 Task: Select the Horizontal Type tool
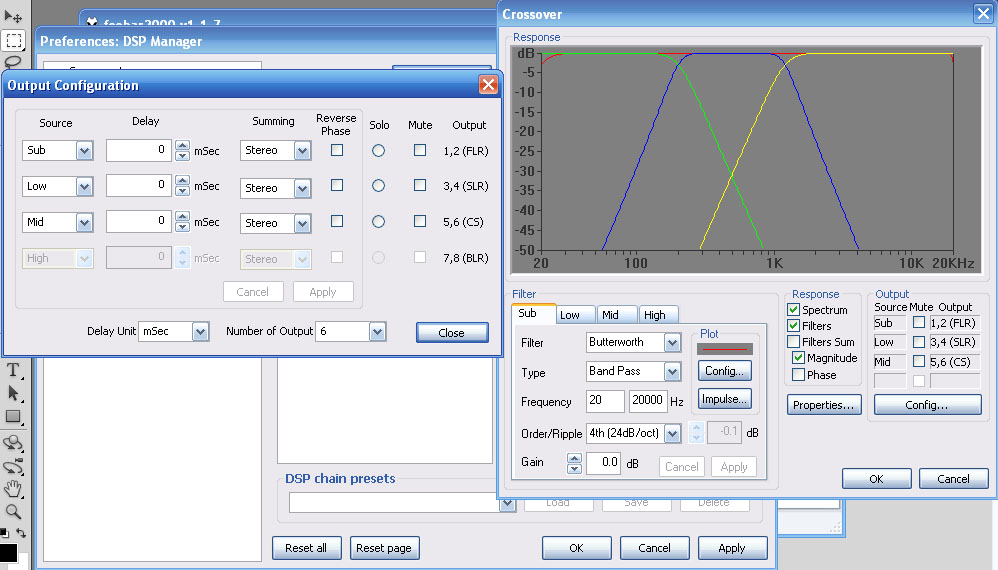pos(13,370)
